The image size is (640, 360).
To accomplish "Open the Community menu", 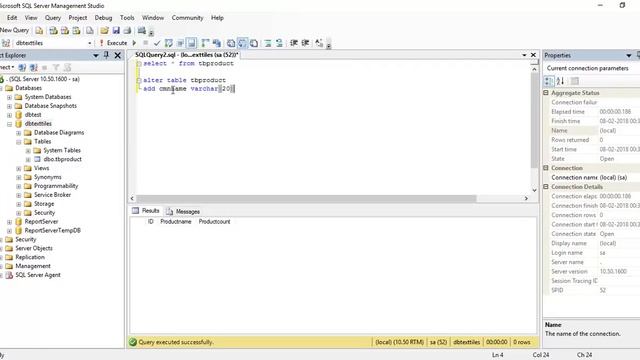I will coord(187,18).
